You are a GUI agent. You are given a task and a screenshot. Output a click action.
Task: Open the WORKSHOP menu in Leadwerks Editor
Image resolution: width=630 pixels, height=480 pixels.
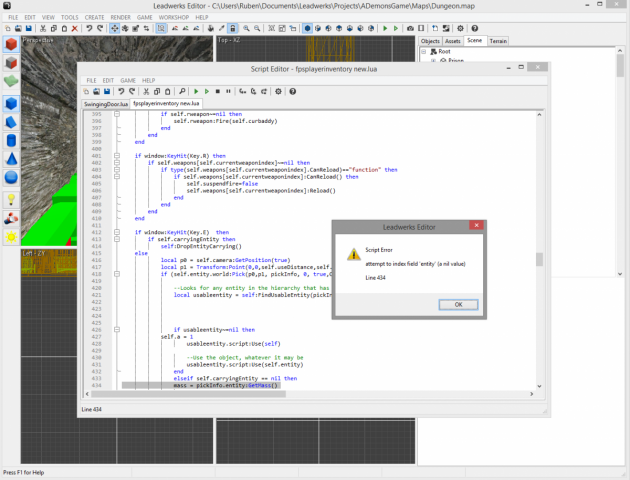174,17
